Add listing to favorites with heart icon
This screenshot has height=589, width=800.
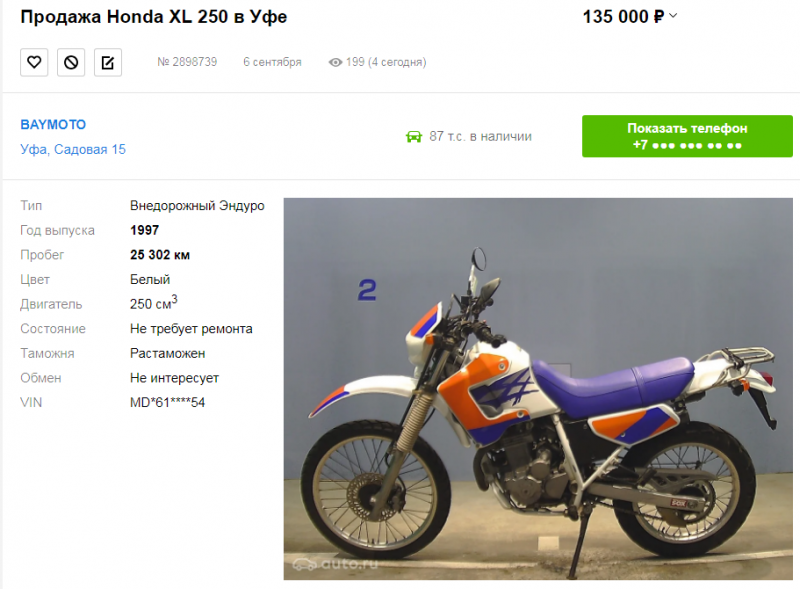tap(34, 62)
